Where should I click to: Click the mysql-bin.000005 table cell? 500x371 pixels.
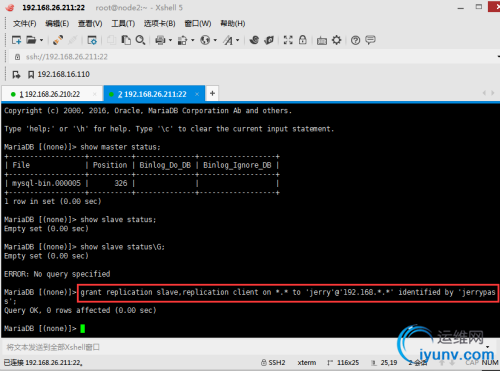pos(46,183)
